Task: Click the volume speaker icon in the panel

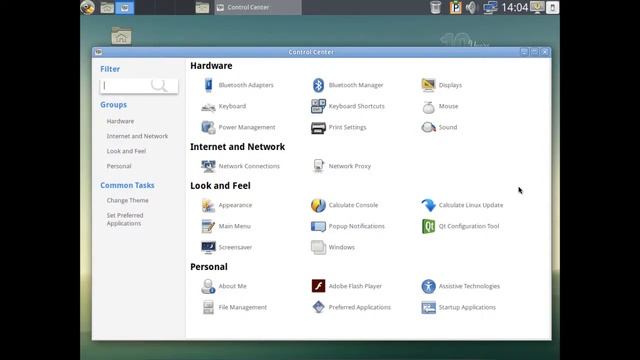Action: (x=471, y=7)
